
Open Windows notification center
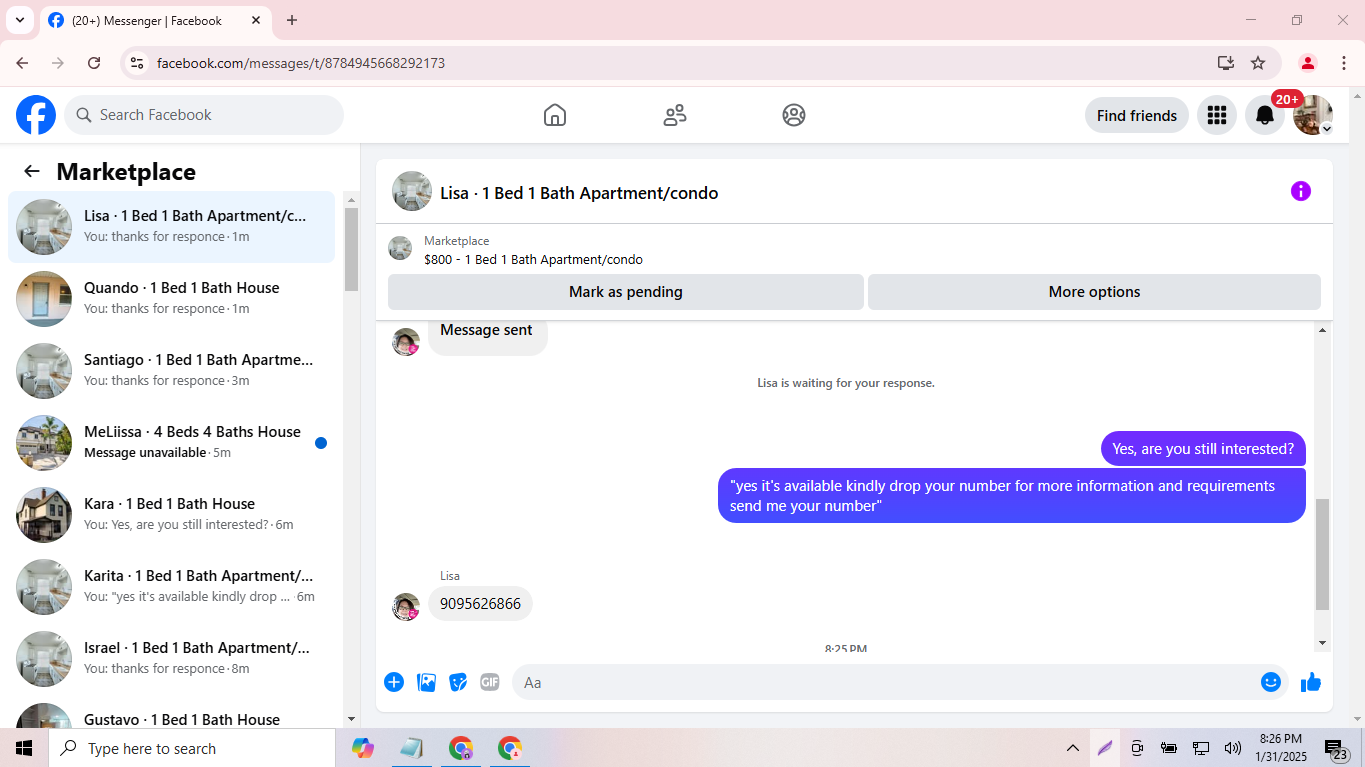click(x=1336, y=749)
